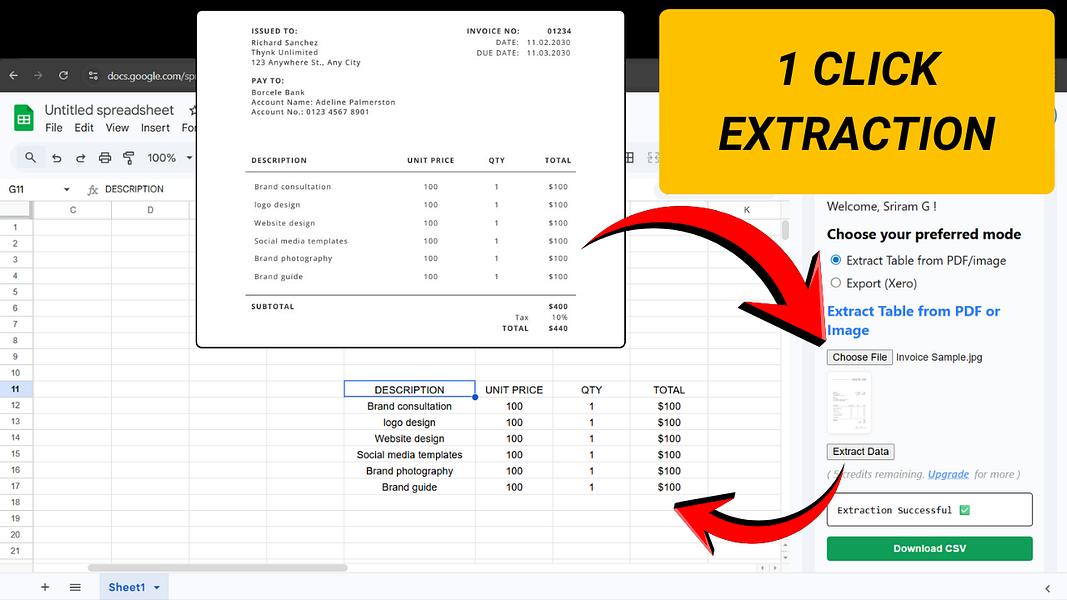Open the View menu
Image resolution: width=1067 pixels, height=600 pixels.
pyautogui.click(x=117, y=128)
